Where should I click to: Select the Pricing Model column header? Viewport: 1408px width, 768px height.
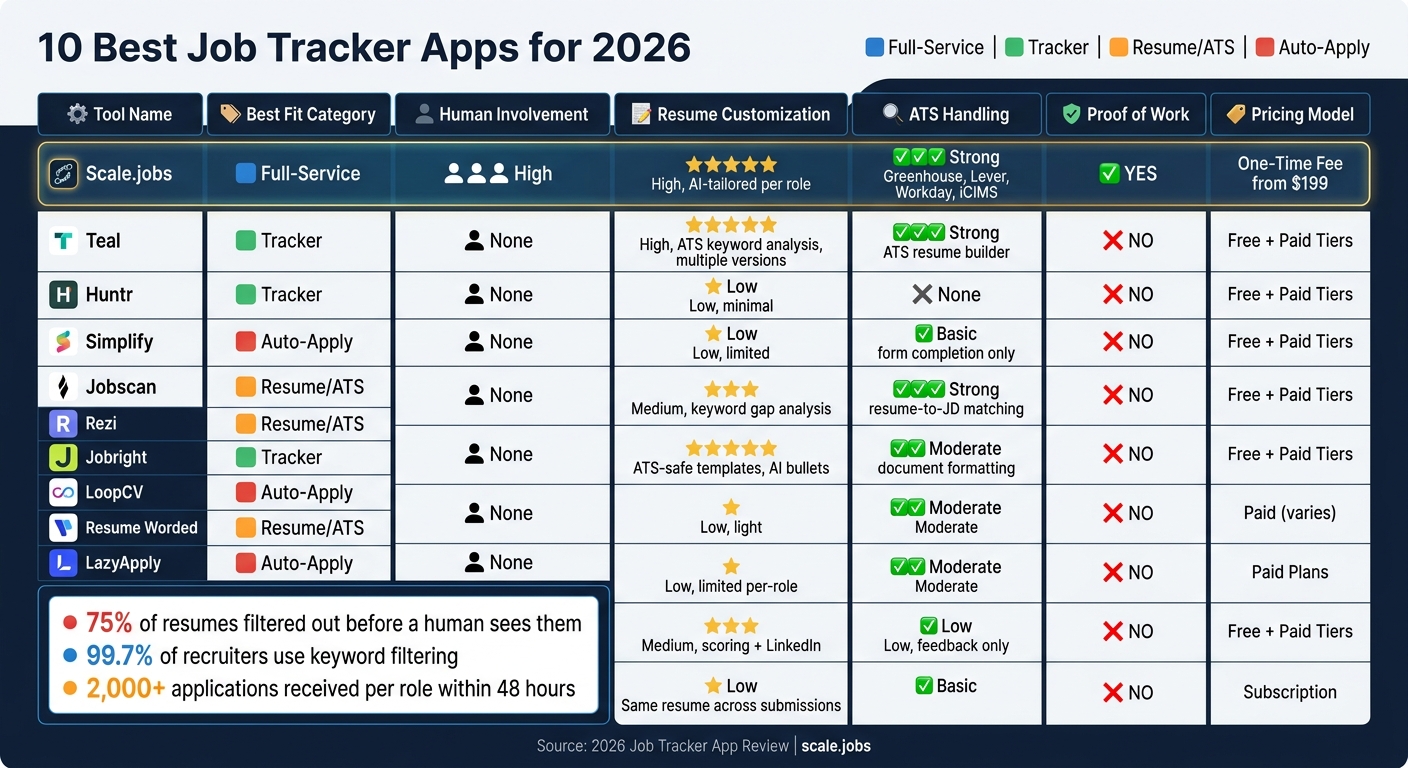point(1290,114)
